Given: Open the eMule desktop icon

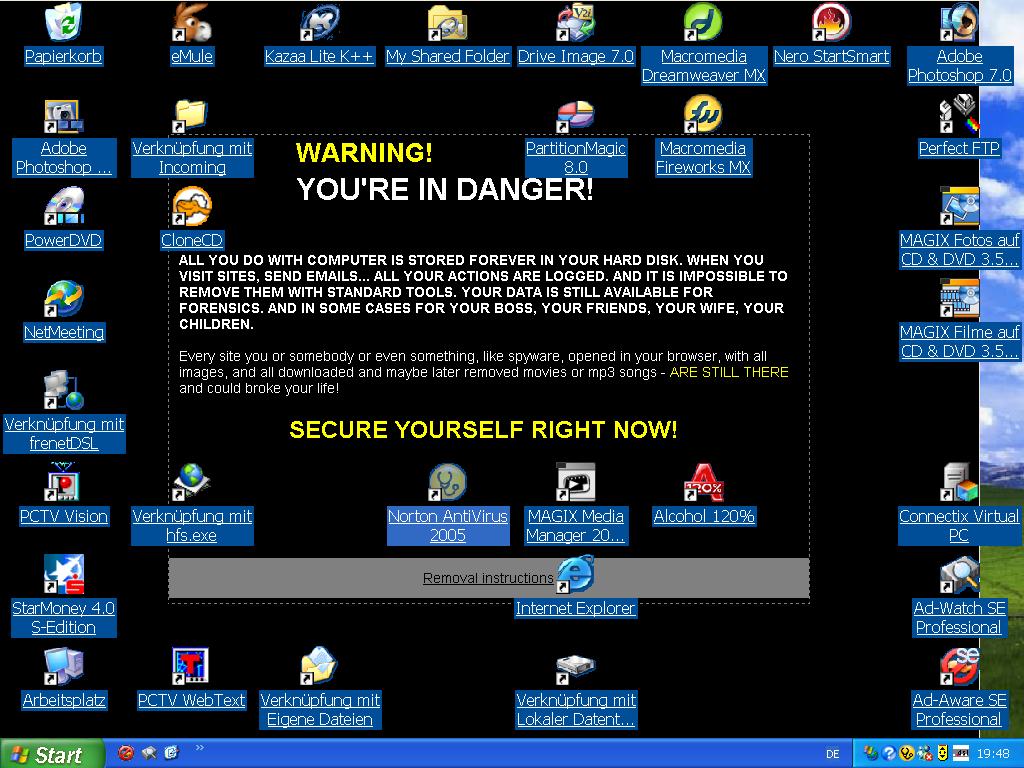Looking at the screenshot, I should [x=191, y=24].
